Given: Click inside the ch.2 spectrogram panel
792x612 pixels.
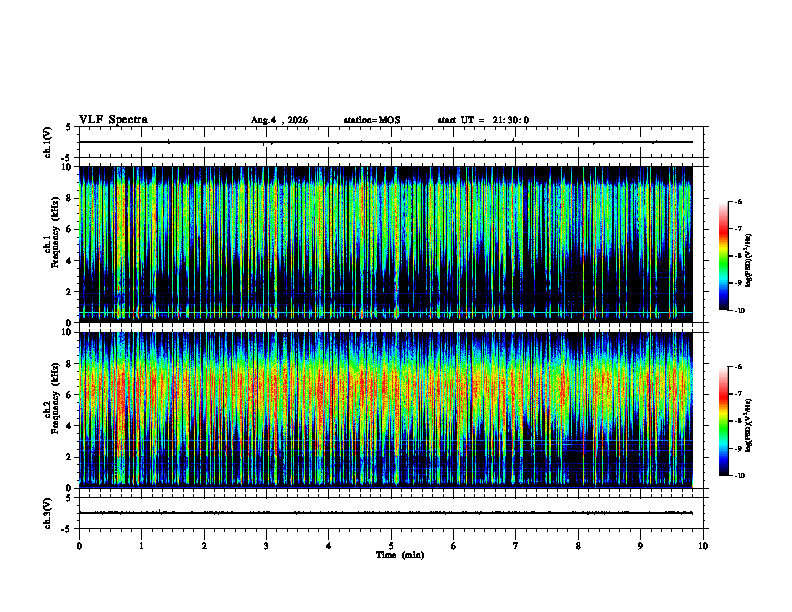Looking at the screenshot, I should click(386, 410).
